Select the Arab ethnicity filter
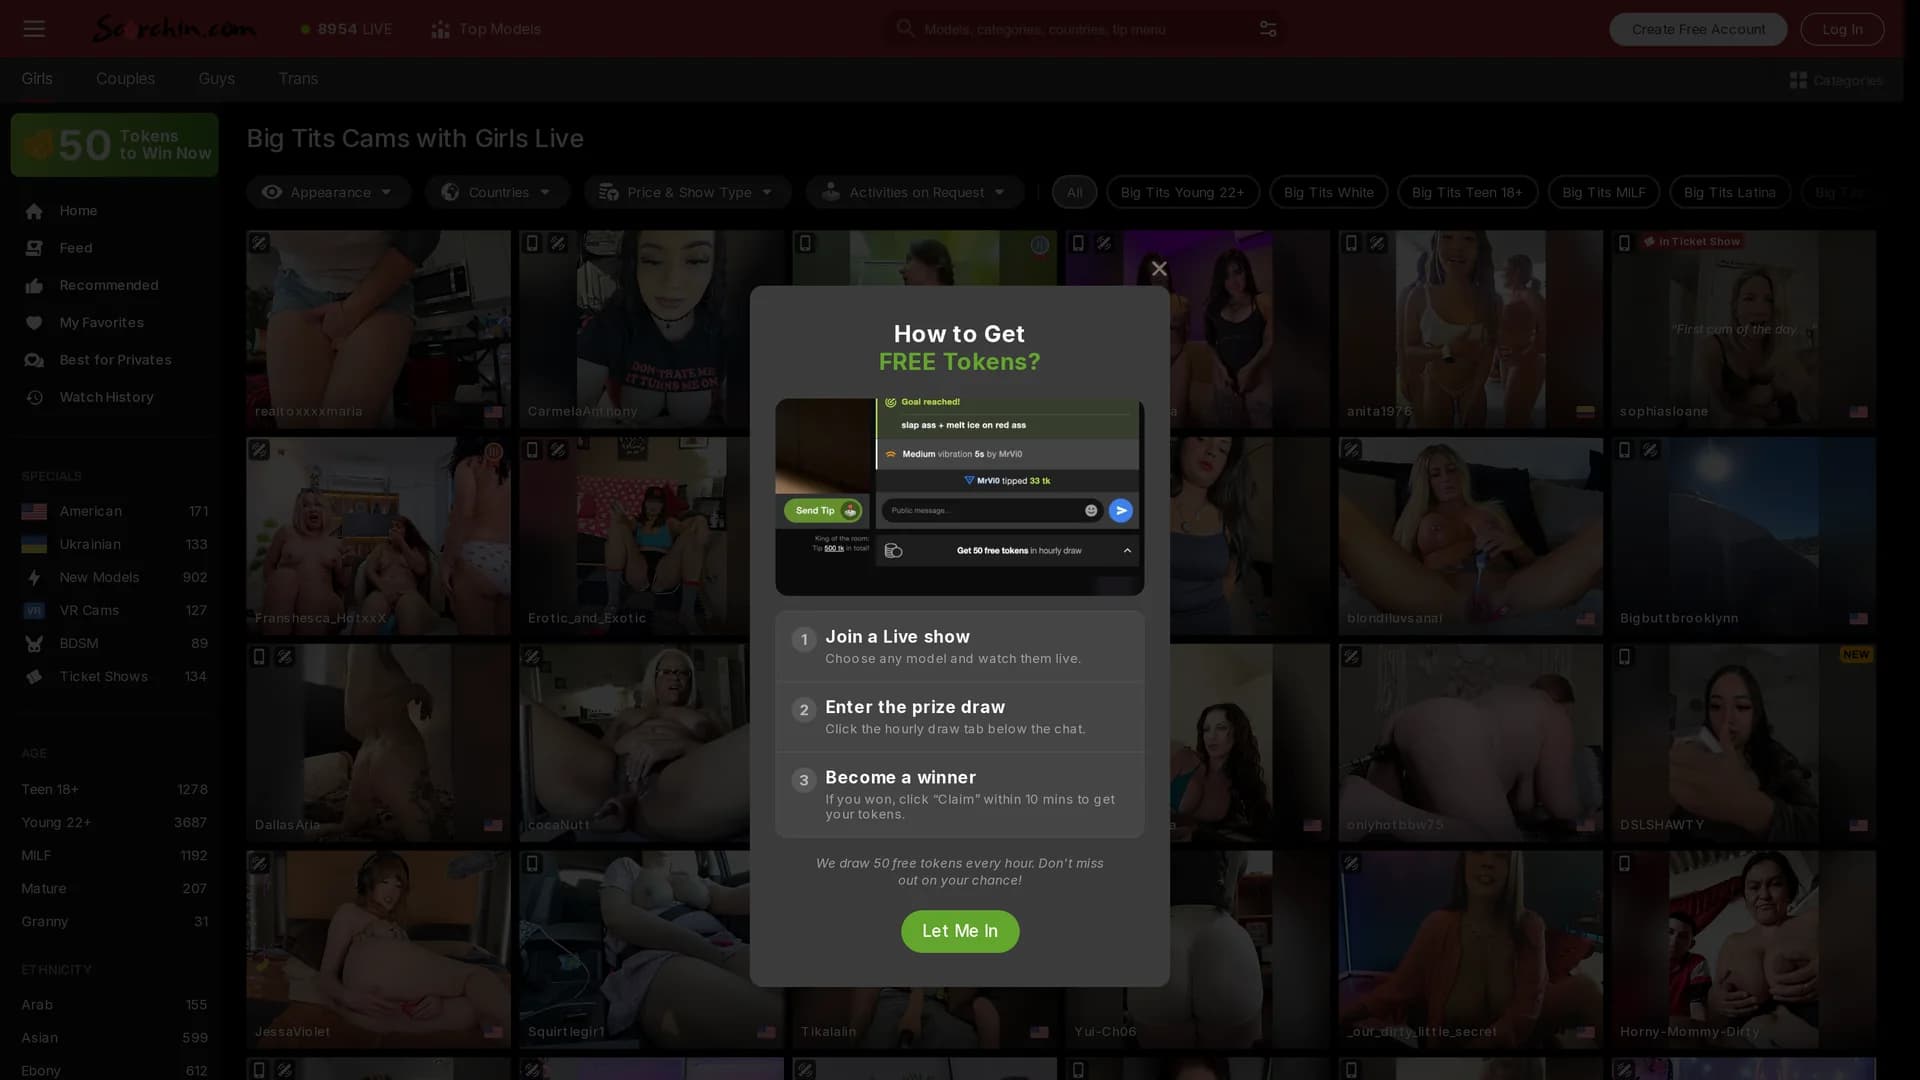This screenshot has width=1920, height=1080. pos(114,1005)
